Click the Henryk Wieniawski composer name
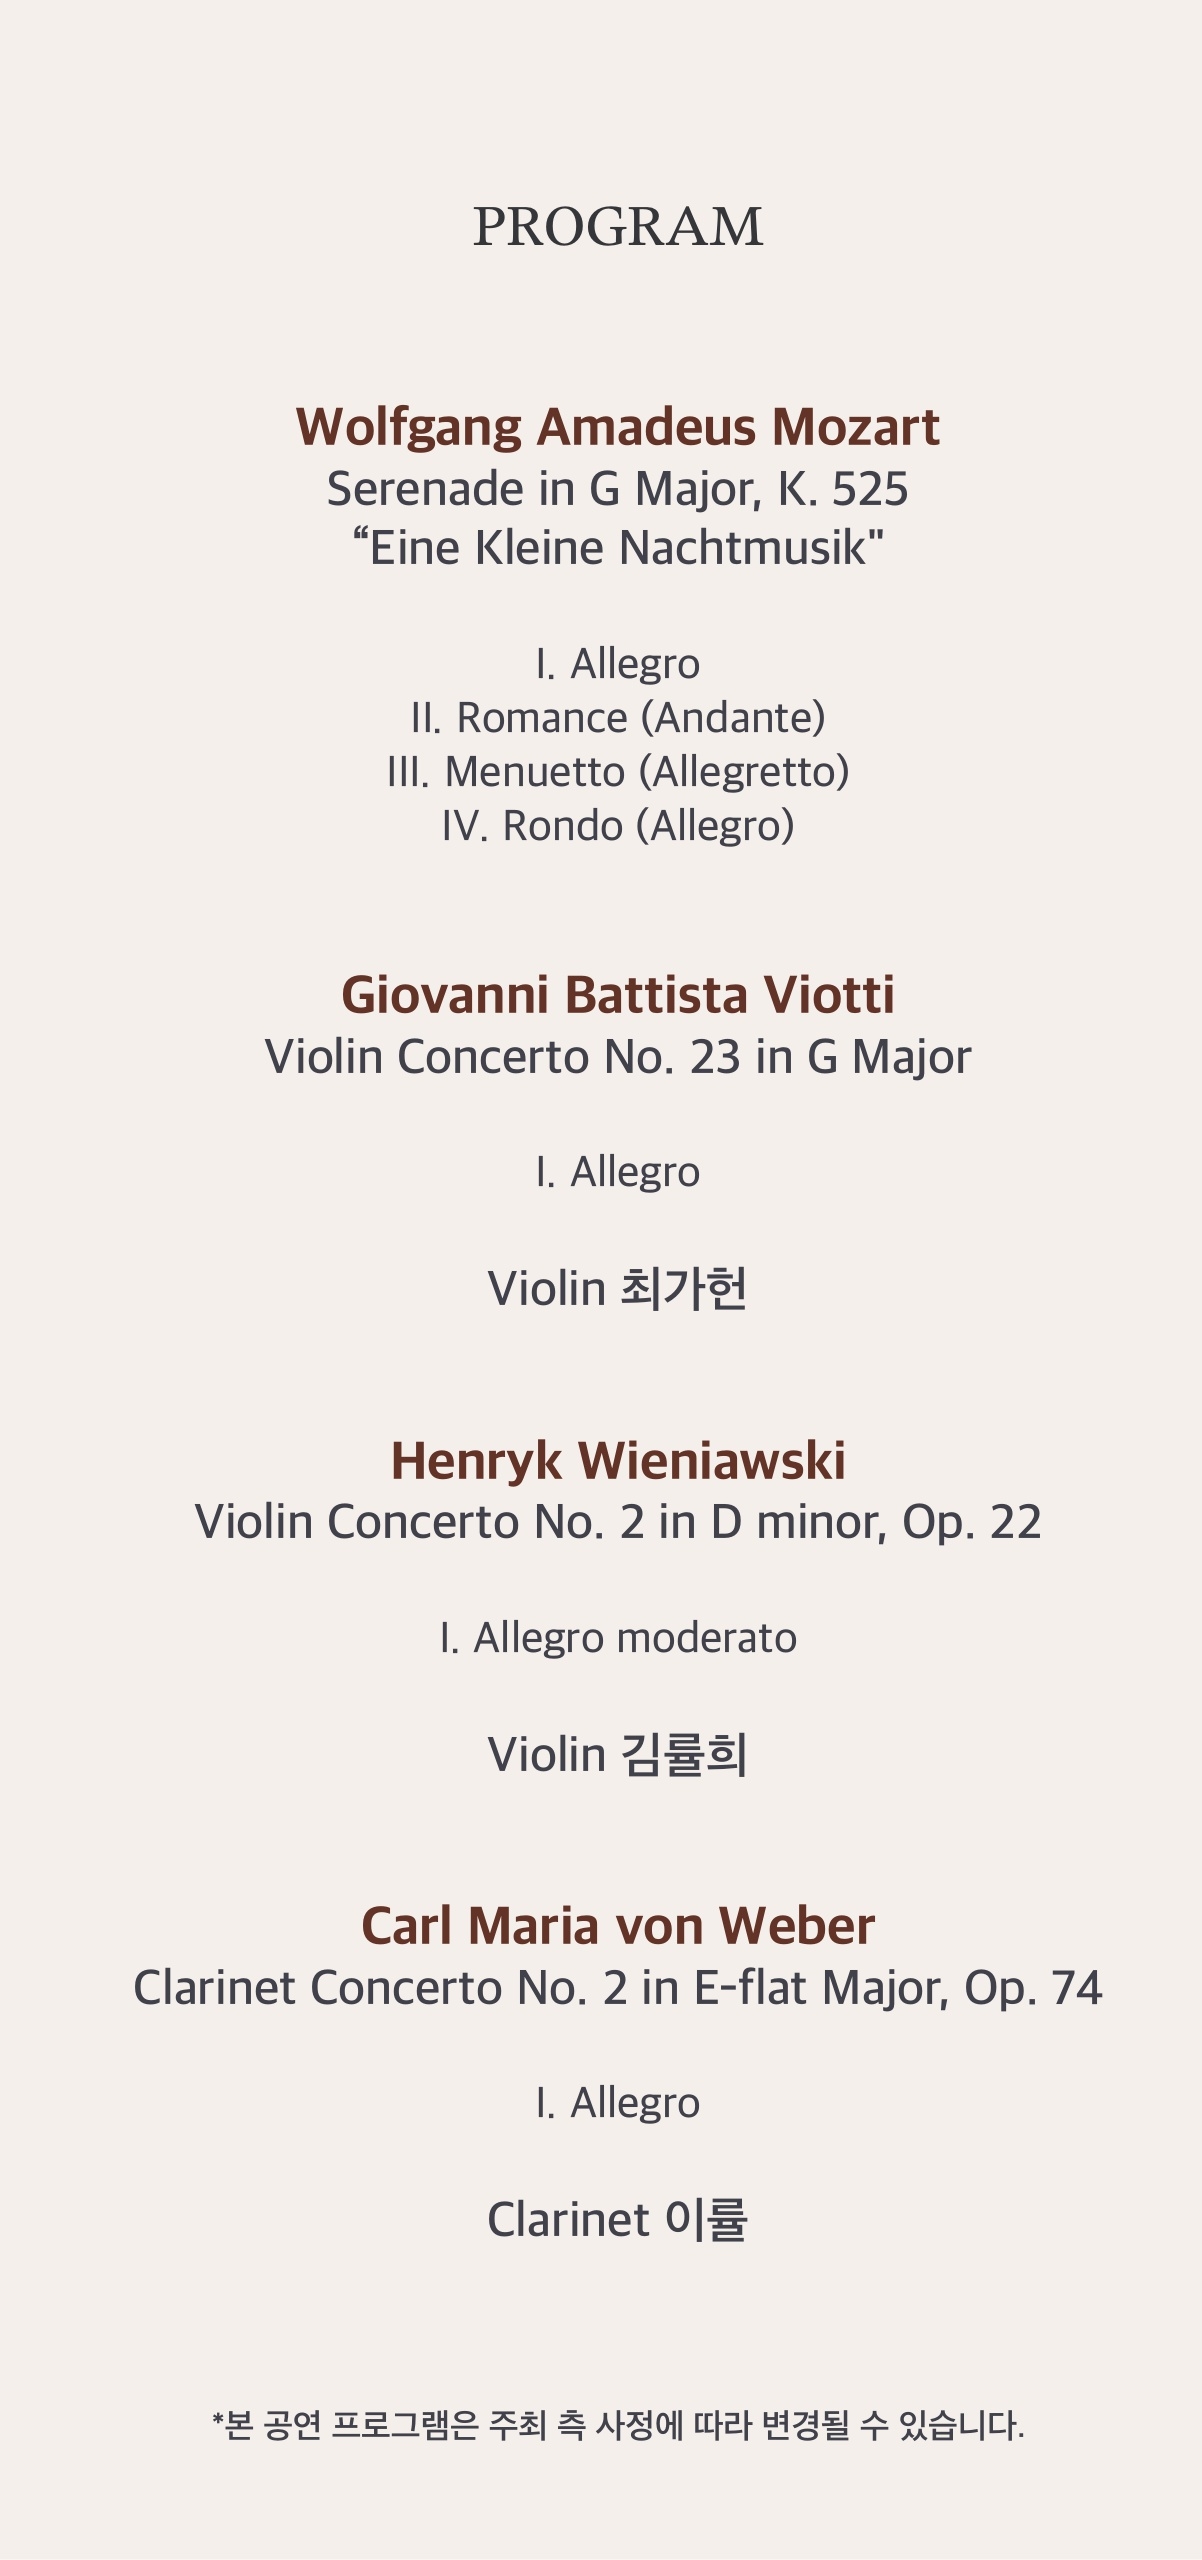 click(617, 1461)
